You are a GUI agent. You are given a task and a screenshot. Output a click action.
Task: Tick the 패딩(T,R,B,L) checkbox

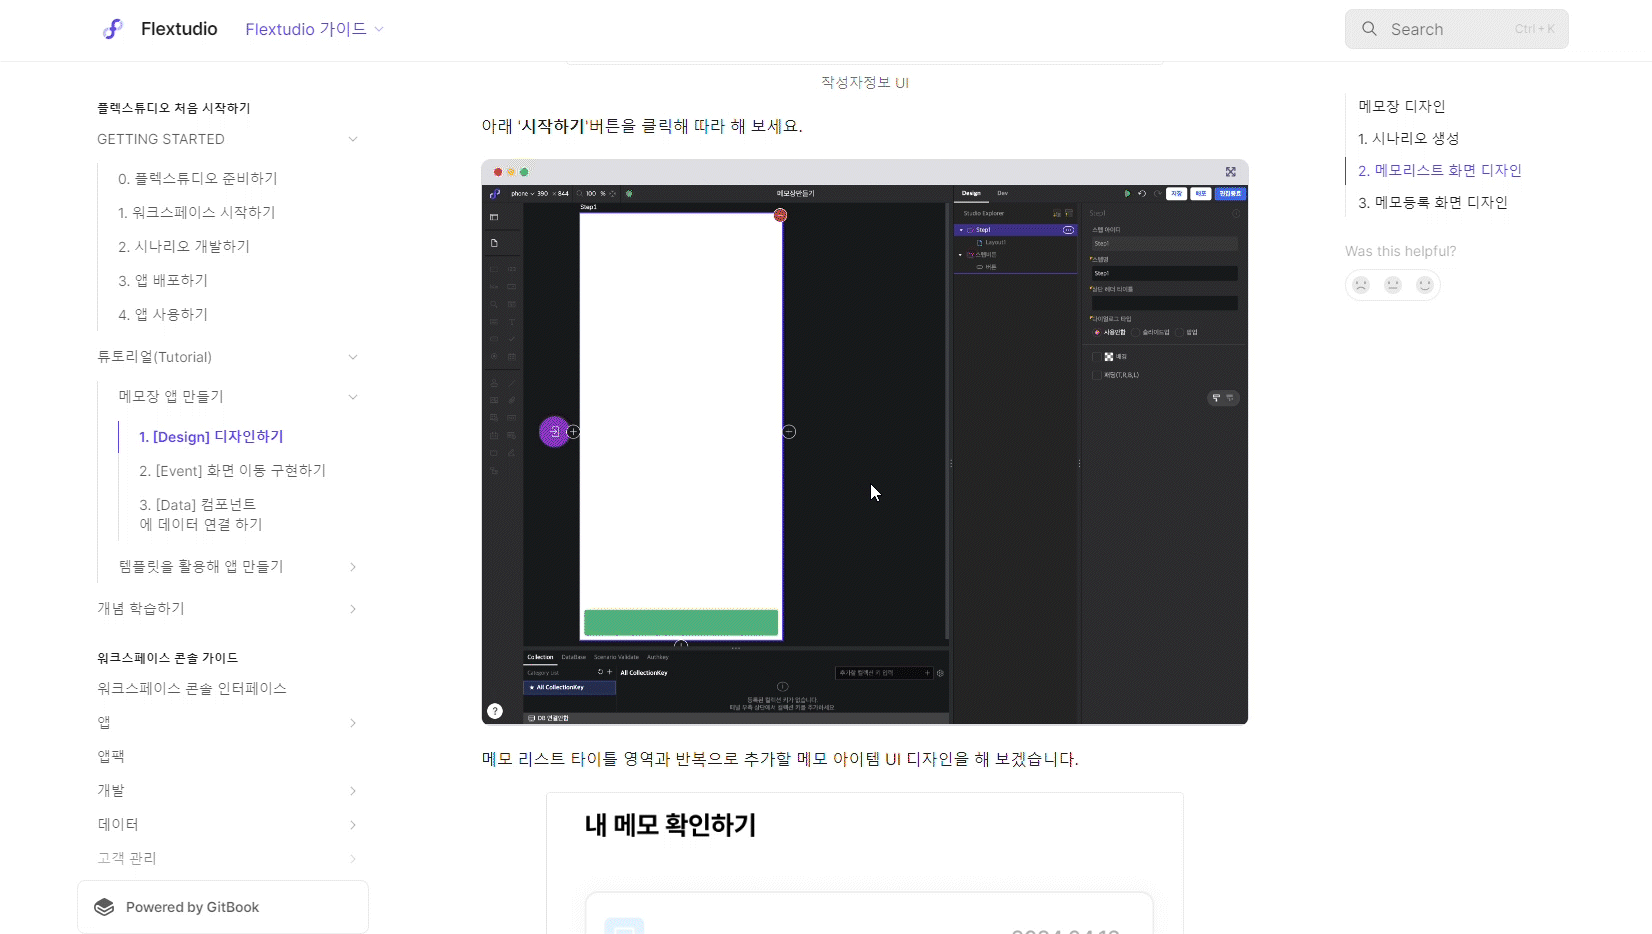click(x=1096, y=375)
